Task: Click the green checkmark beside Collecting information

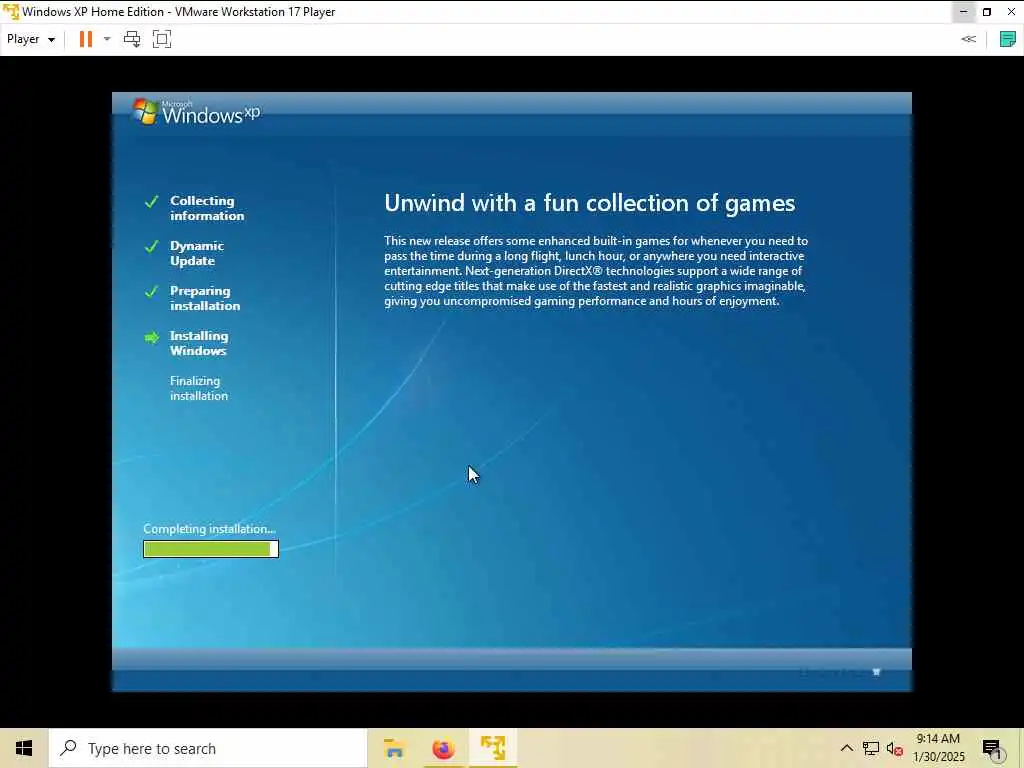Action: click(152, 202)
